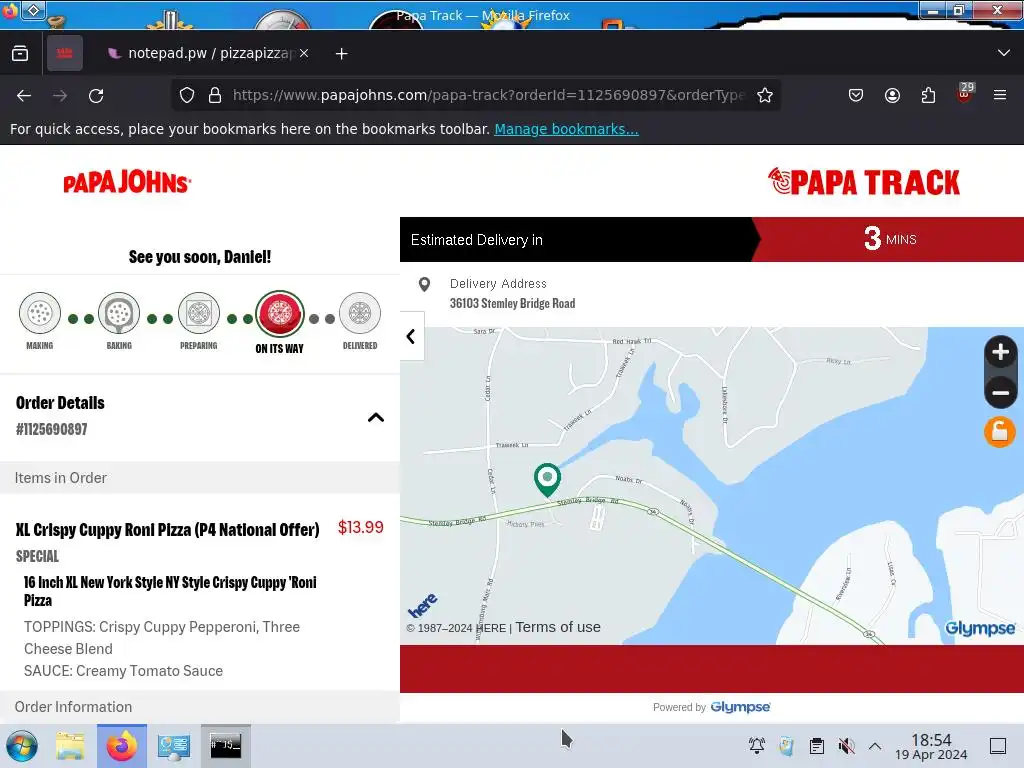Click the papajohns.com URL address bar
This screenshot has height=768, width=1024.
[x=488, y=95]
